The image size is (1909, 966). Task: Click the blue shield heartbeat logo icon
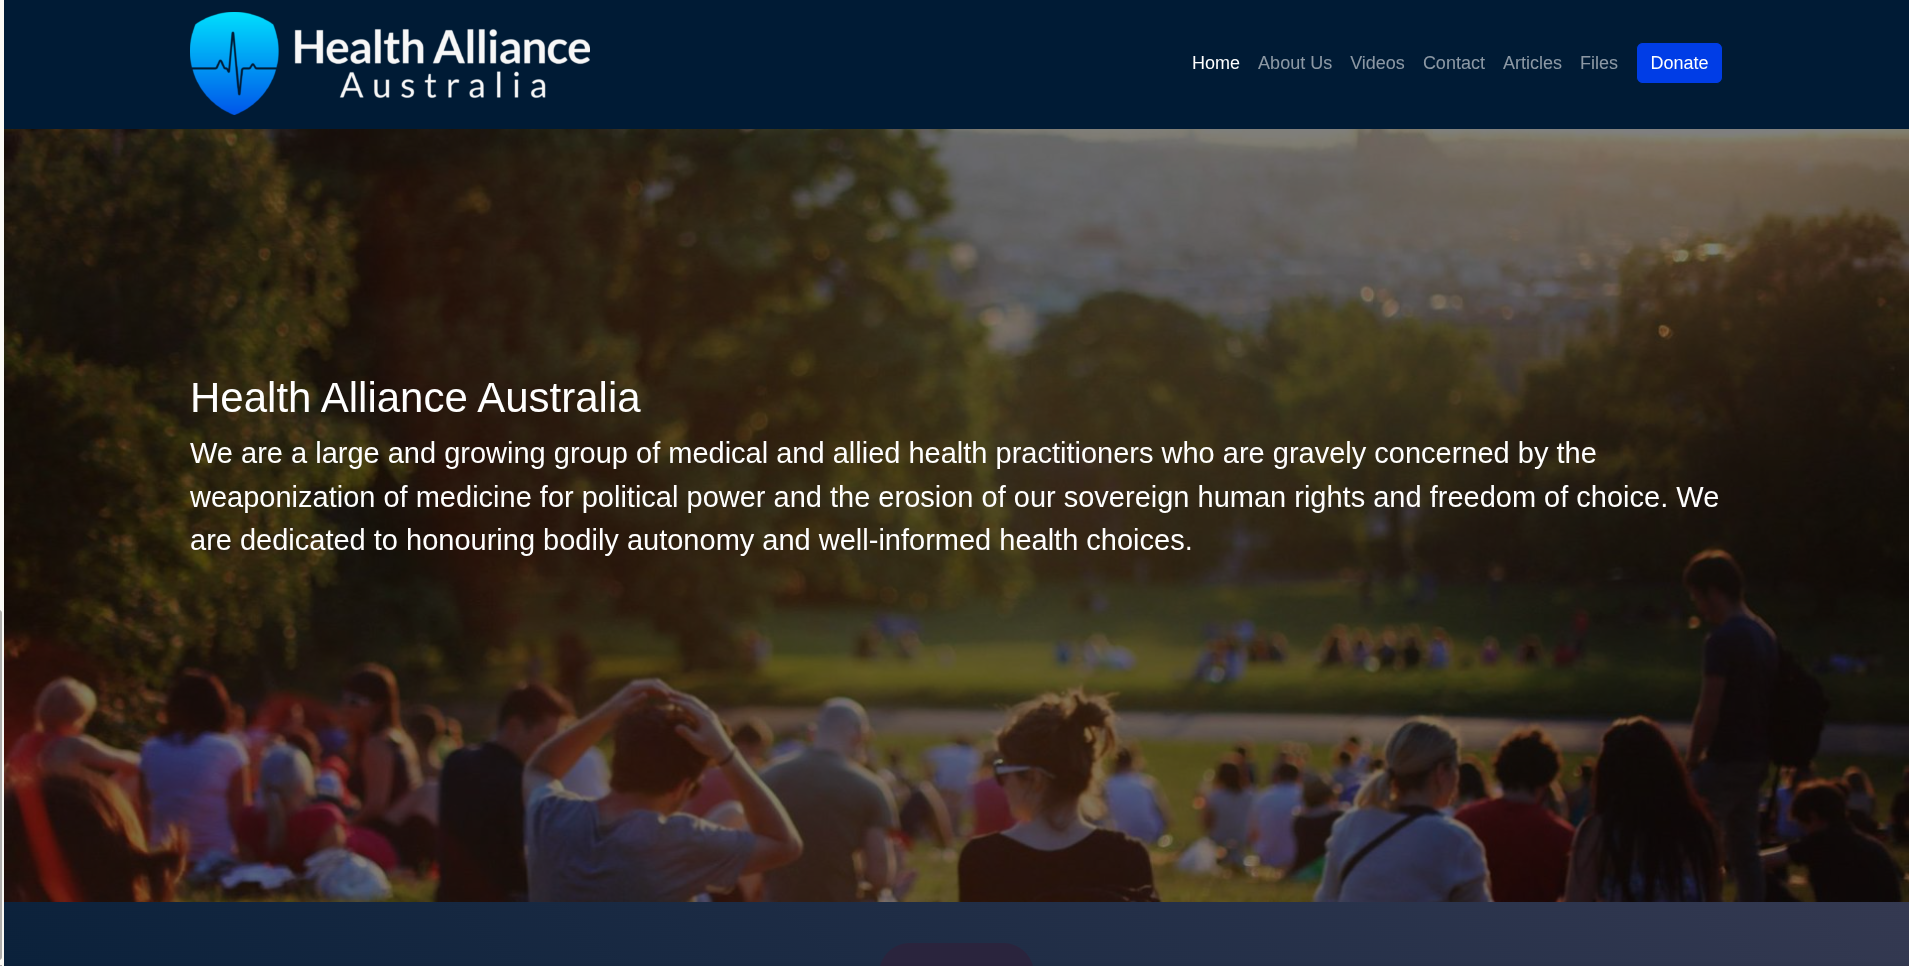[234, 63]
